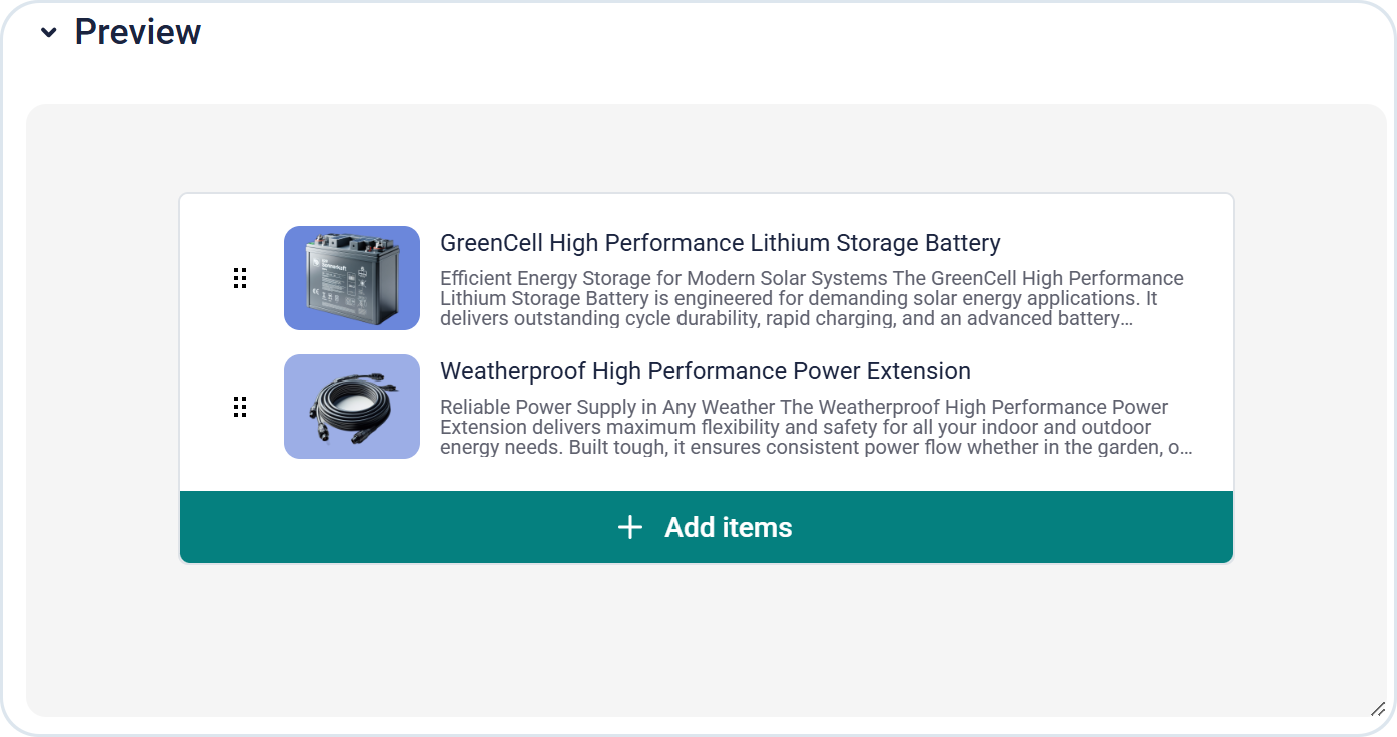Open the lithium battery product image
The image size is (1397, 737).
pyautogui.click(x=352, y=278)
